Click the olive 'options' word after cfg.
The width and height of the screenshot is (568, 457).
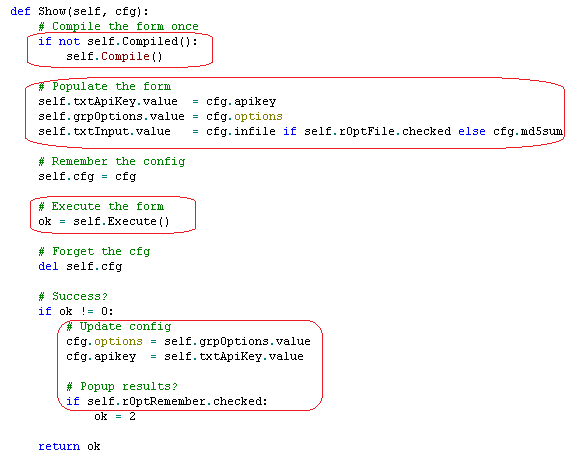(x=258, y=117)
